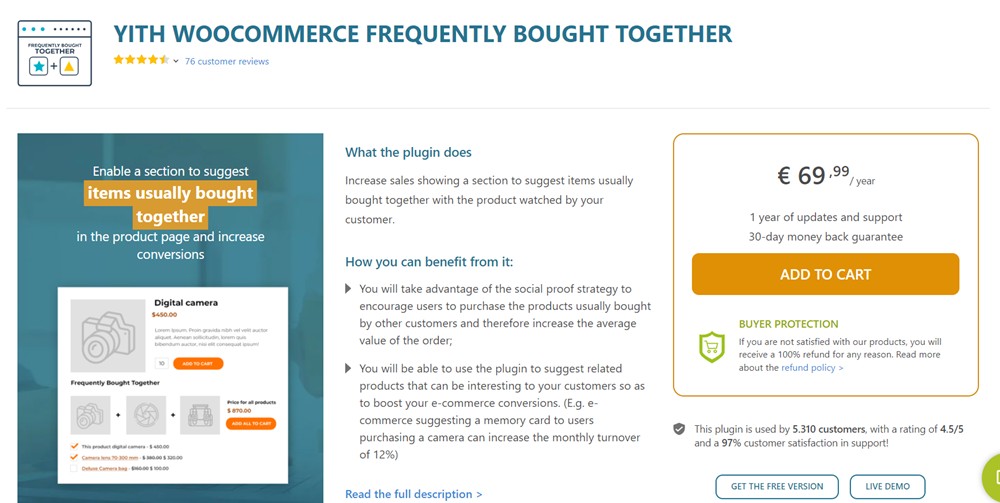
Task: Click the green buyer protection shield icon
Action: pos(711,346)
